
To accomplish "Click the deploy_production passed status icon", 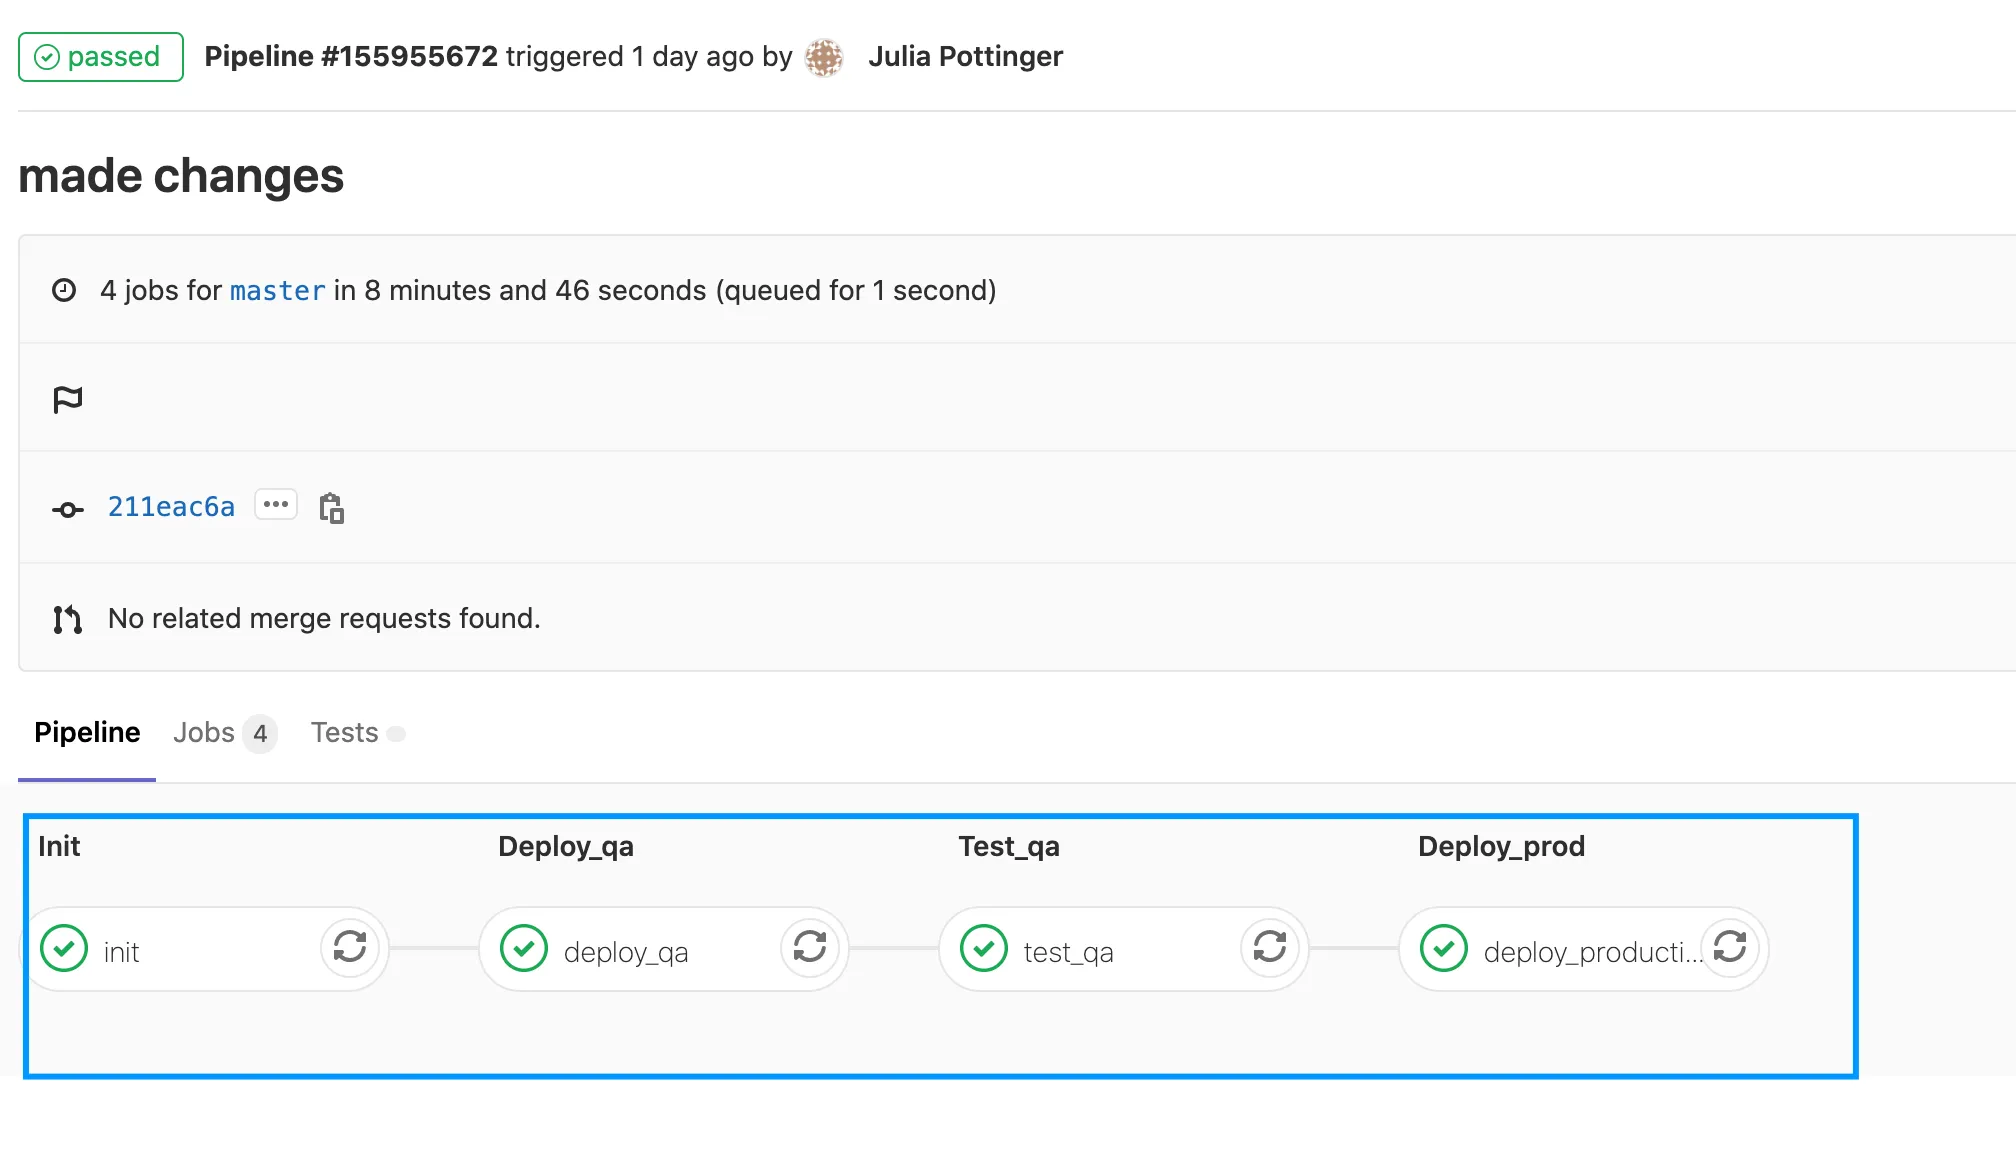I will (1444, 948).
